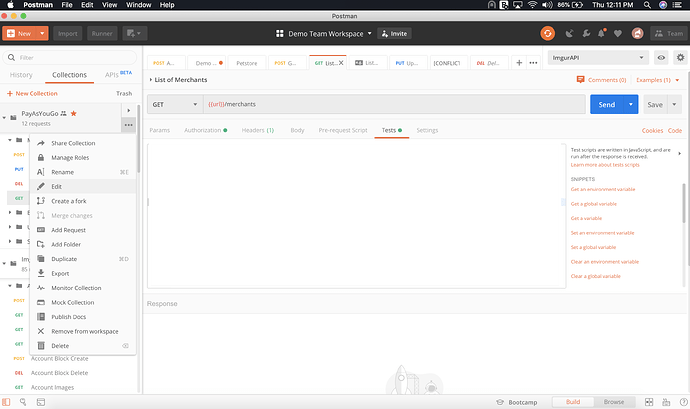Click the Invite button
Screen dimensions: 690x409
coord(394,33)
